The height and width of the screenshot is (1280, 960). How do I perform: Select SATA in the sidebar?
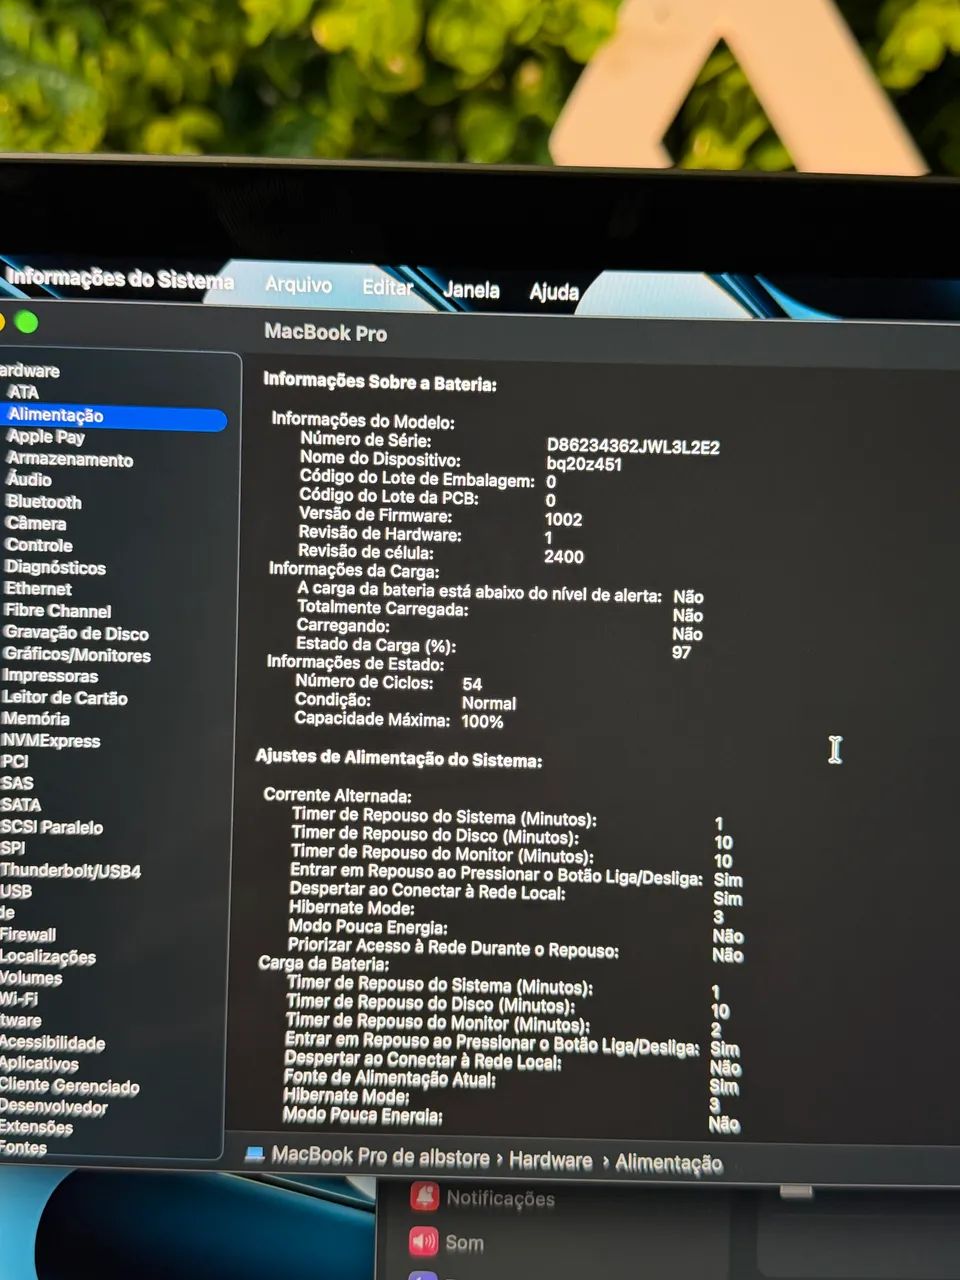[x=21, y=805]
